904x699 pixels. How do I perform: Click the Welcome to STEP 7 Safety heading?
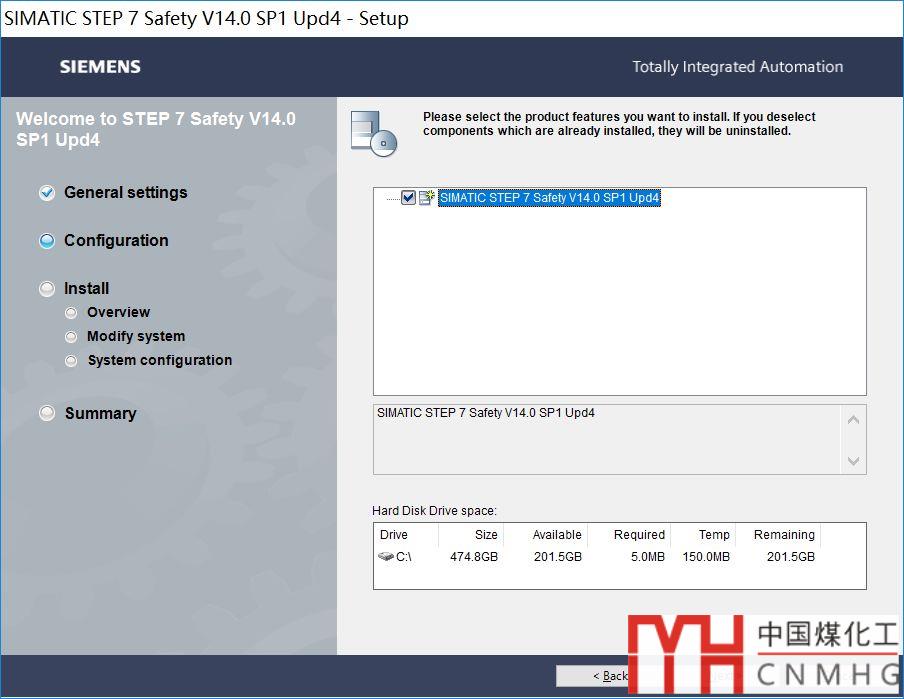point(156,129)
